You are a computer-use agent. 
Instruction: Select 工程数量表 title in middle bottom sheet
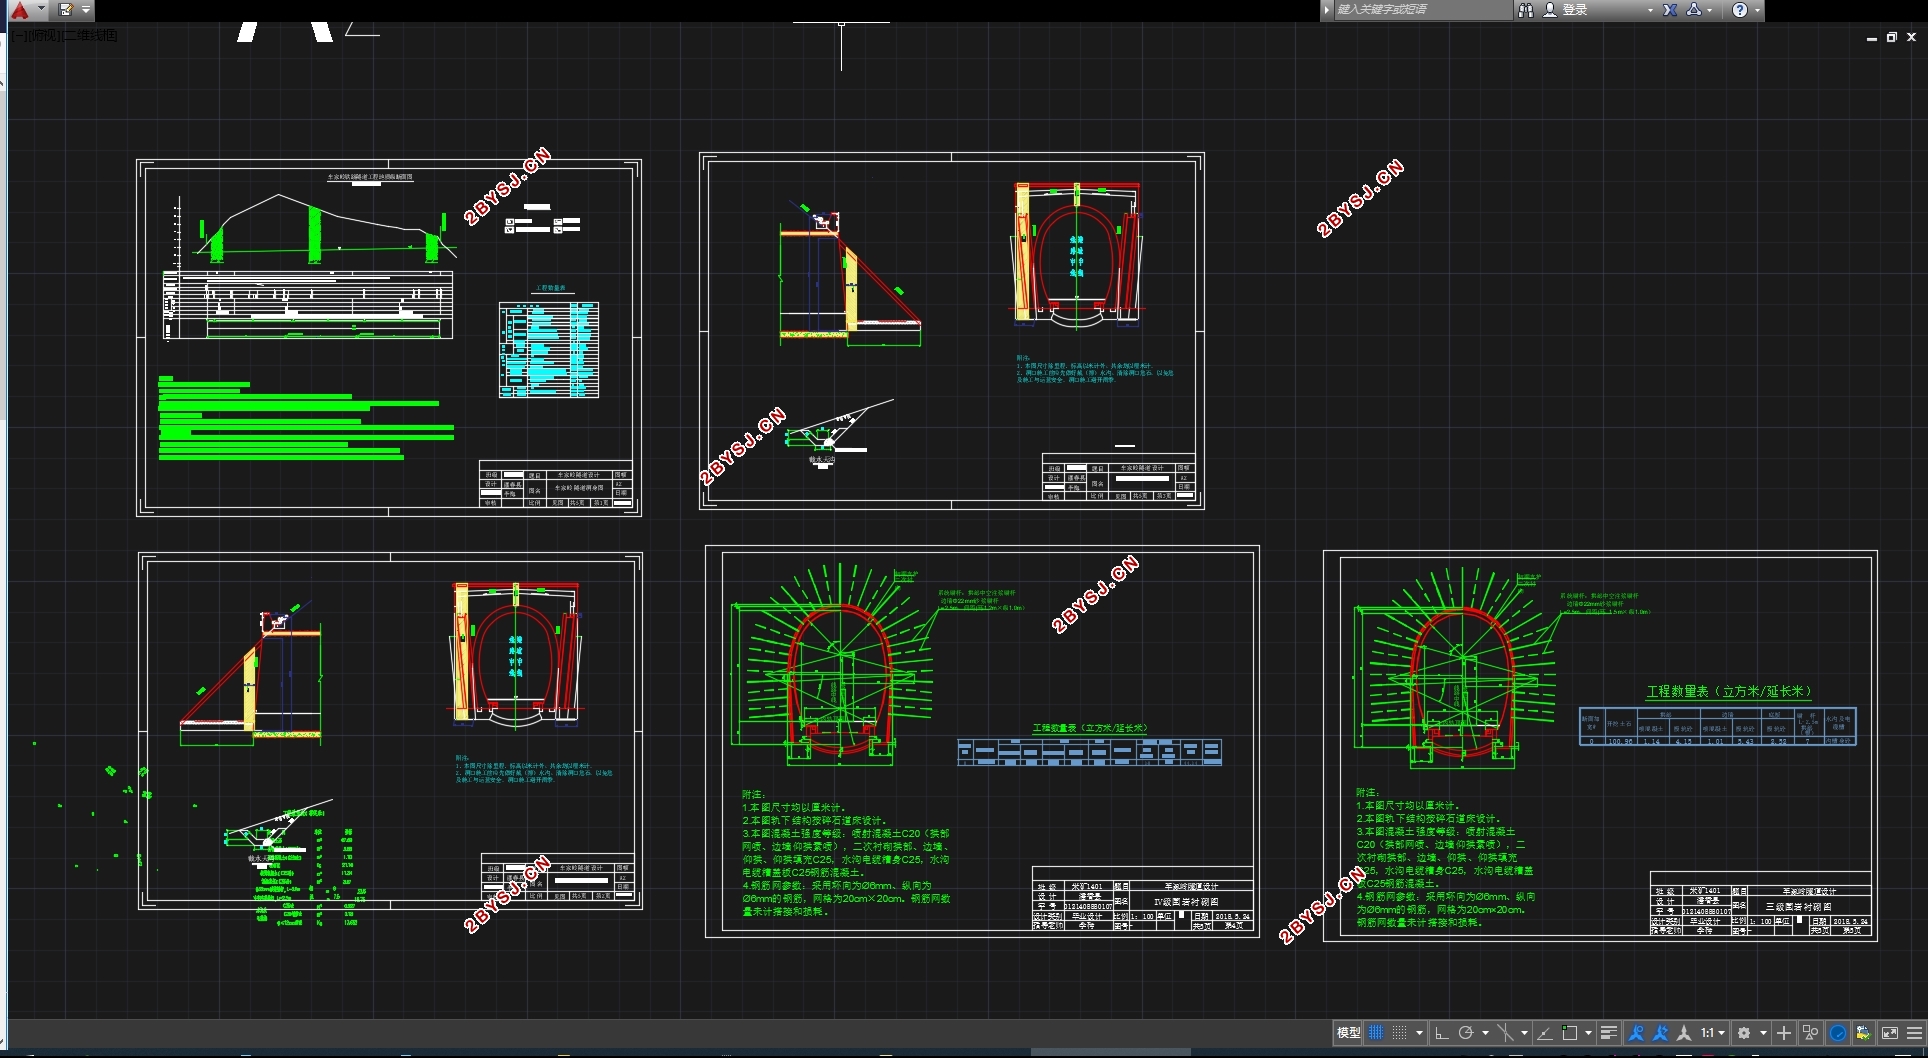[1089, 728]
